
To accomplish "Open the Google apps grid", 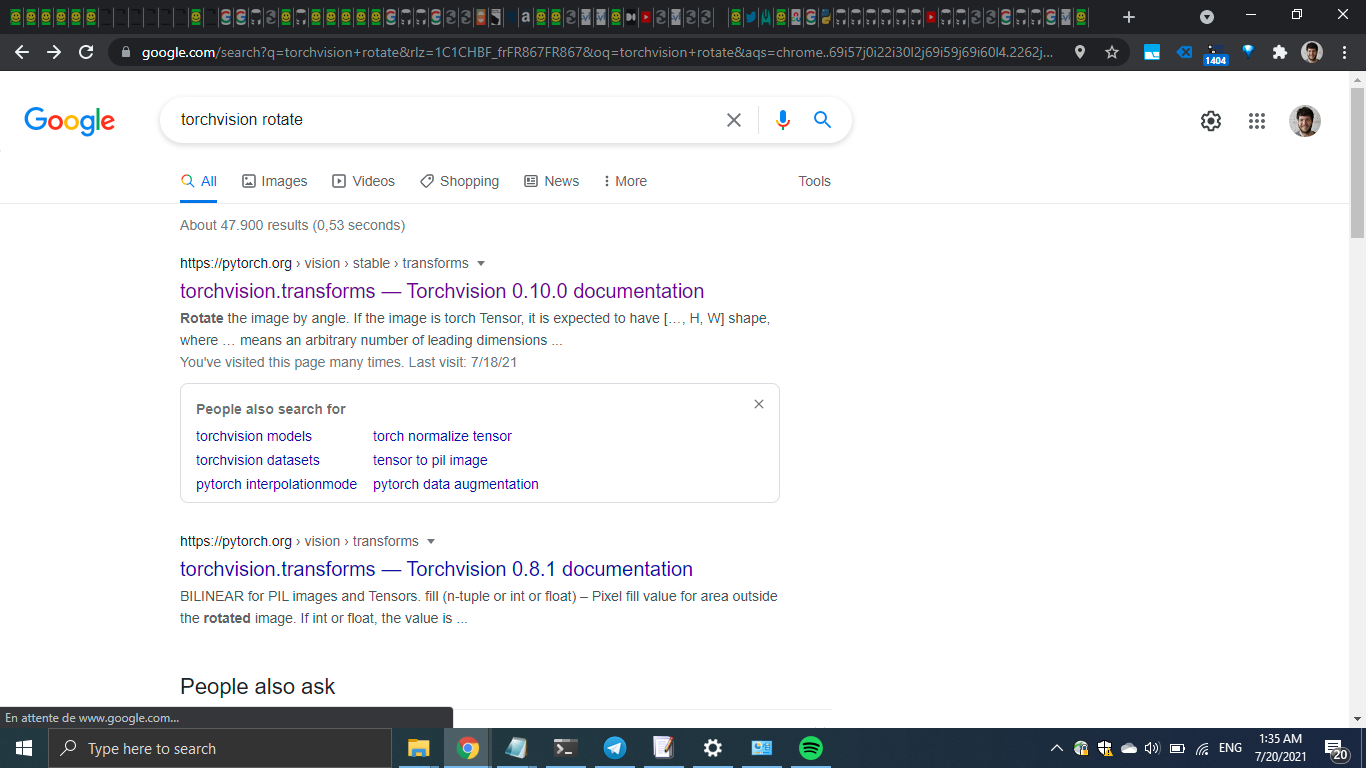I will click(x=1257, y=120).
